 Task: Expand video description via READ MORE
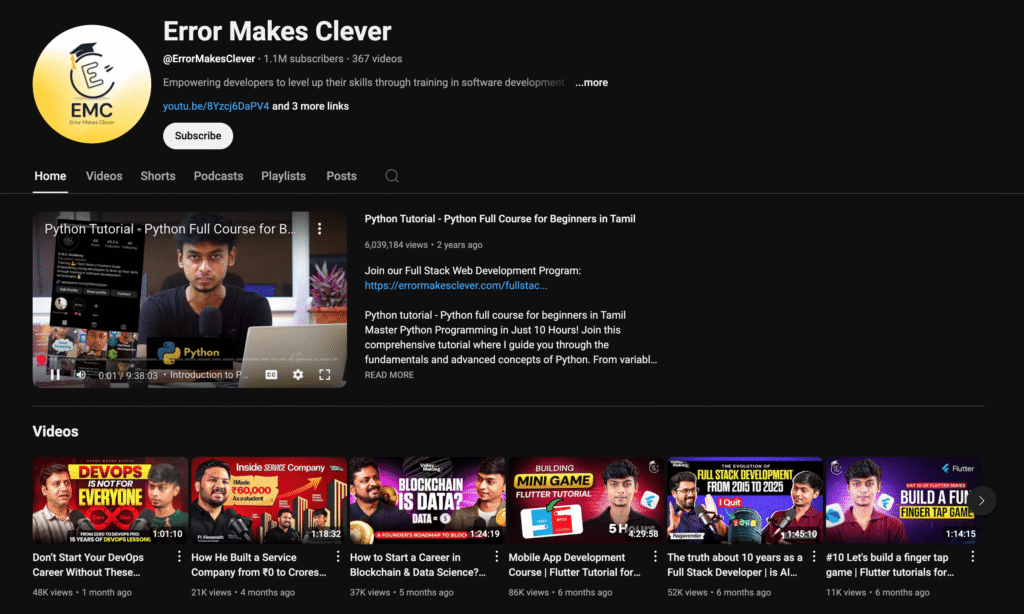point(389,375)
